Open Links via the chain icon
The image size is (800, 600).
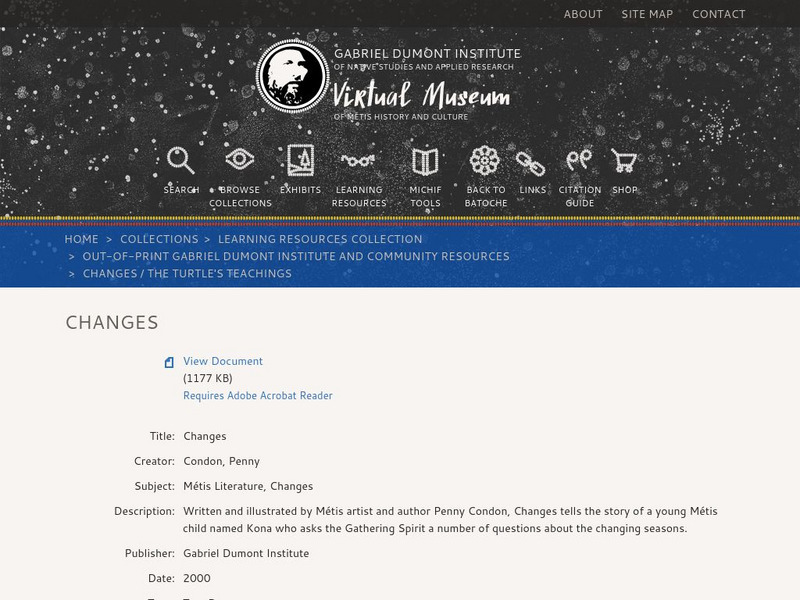[x=532, y=161]
